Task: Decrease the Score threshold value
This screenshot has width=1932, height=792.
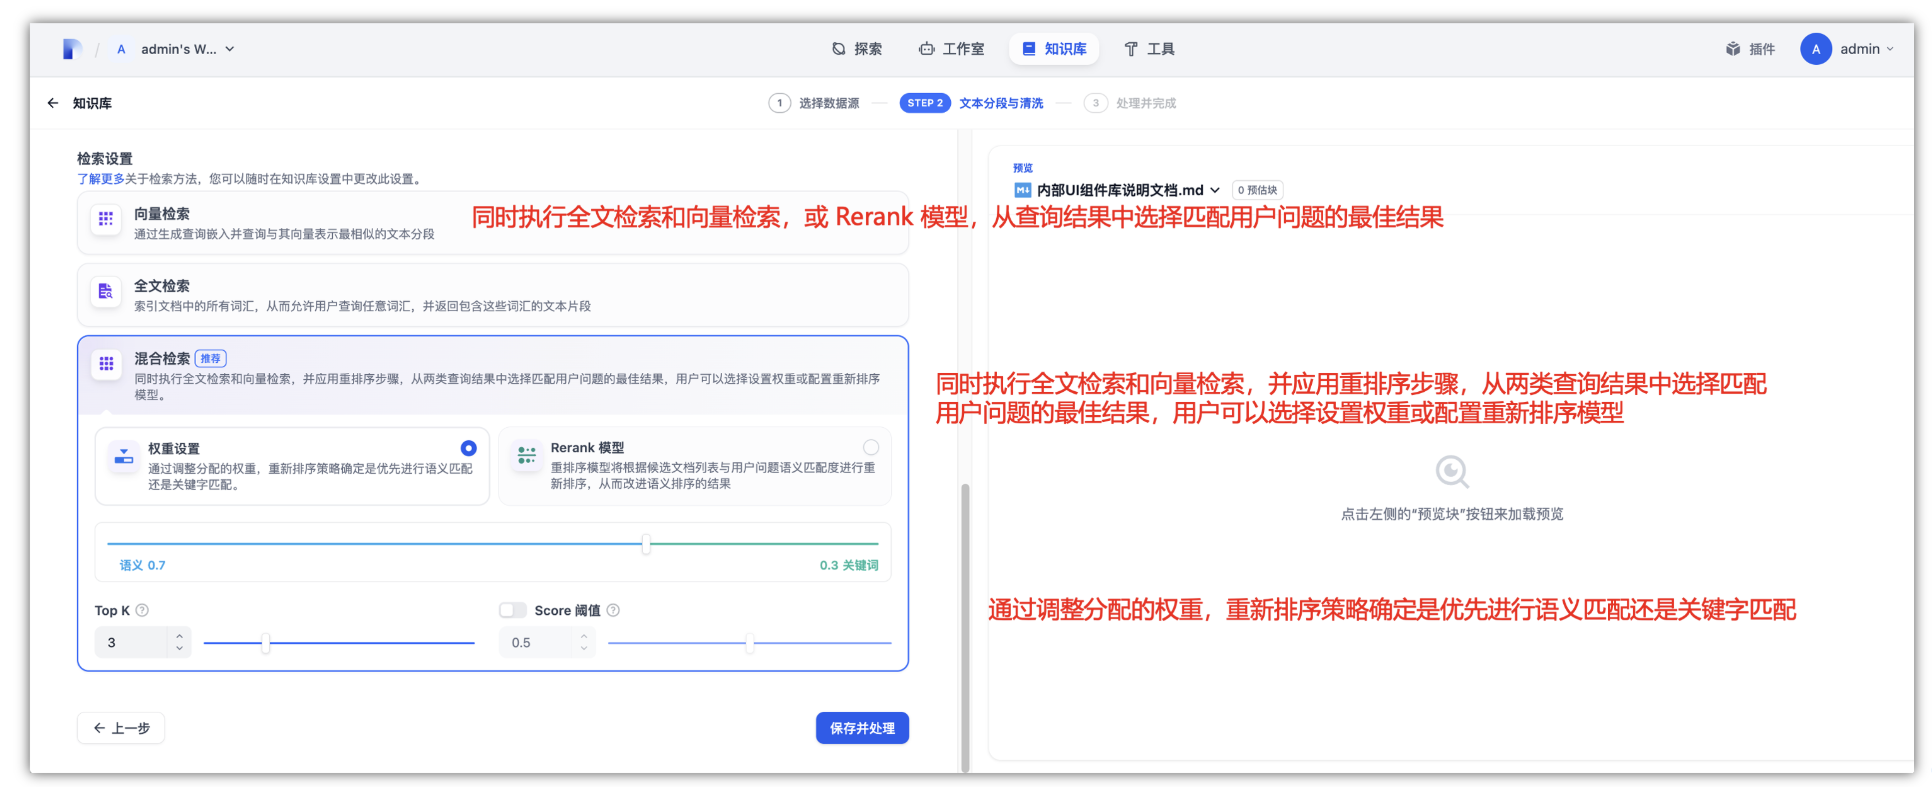Action: tap(584, 648)
